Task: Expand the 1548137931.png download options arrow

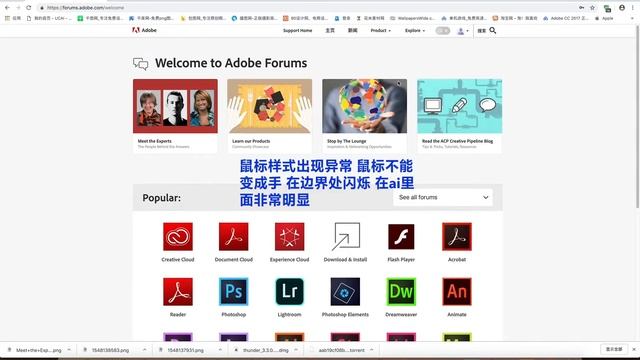Action: (x=220, y=350)
